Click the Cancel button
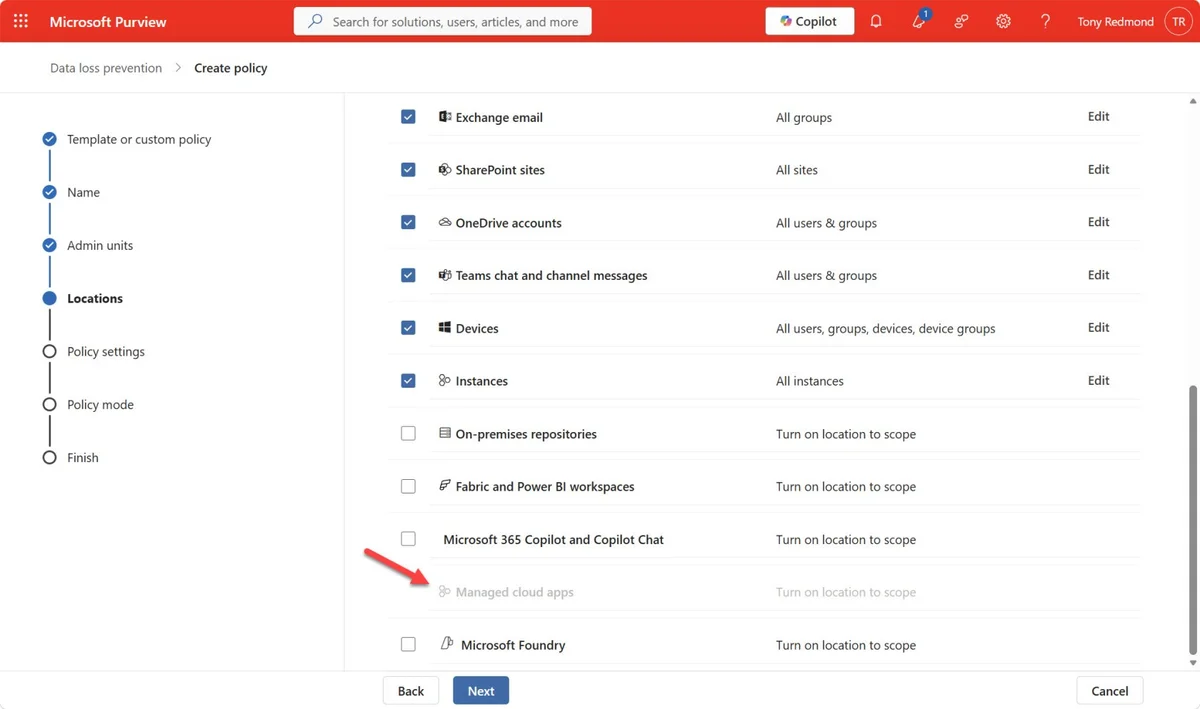This screenshot has width=1200, height=709. point(1110,691)
